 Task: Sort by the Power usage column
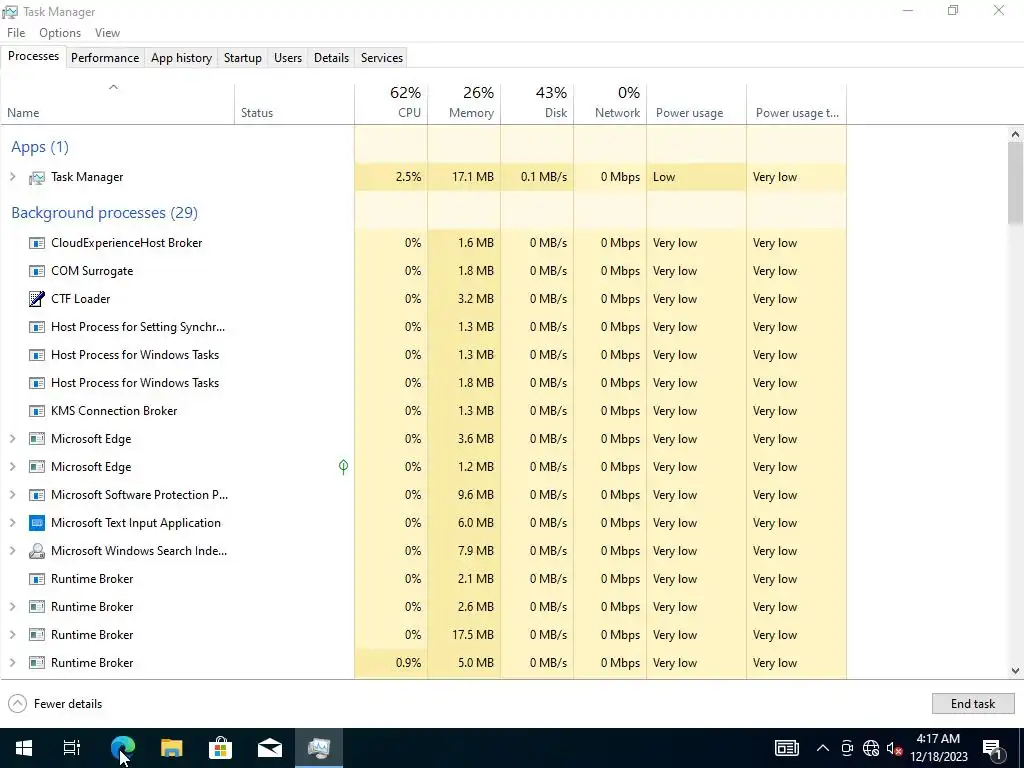click(697, 103)
